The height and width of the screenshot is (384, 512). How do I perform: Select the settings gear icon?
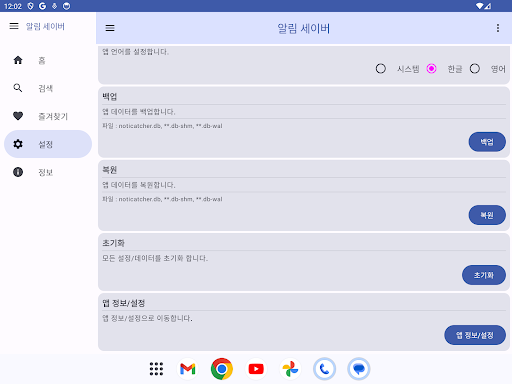pyautogui.click(x=18, y=144)
